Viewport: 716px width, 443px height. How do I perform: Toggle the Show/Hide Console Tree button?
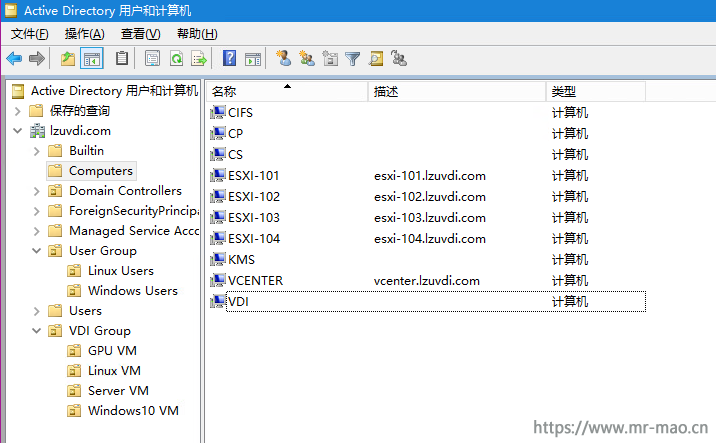92,58
